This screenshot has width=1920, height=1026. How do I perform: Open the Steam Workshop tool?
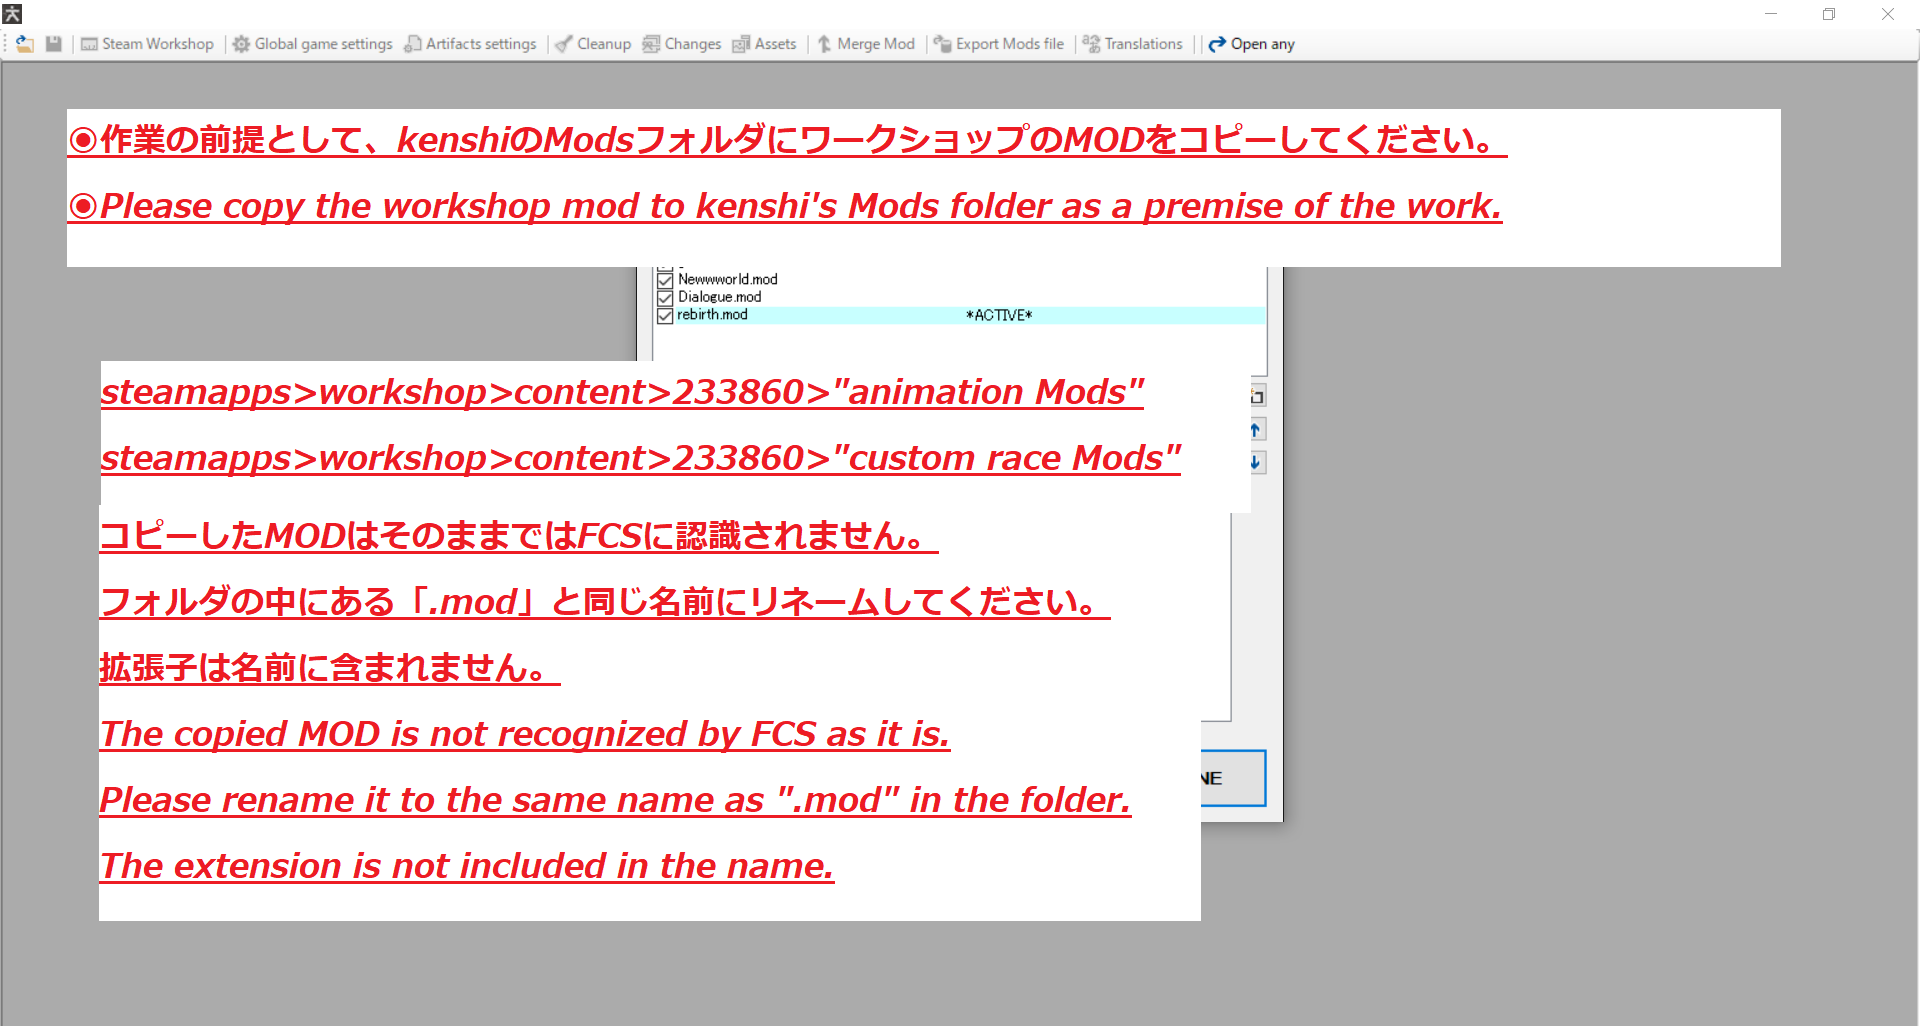pyautogui.click(x=147, y=44)
